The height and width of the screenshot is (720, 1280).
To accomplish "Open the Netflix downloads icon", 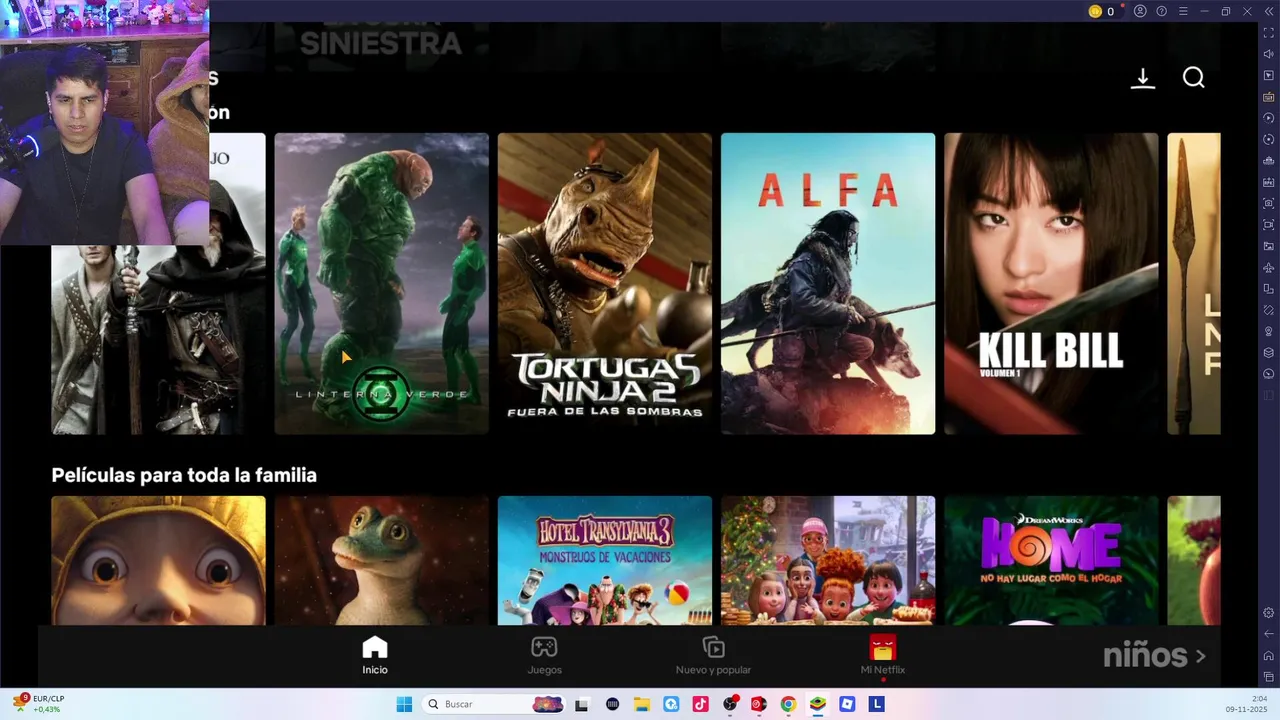I will point(1143,78).
